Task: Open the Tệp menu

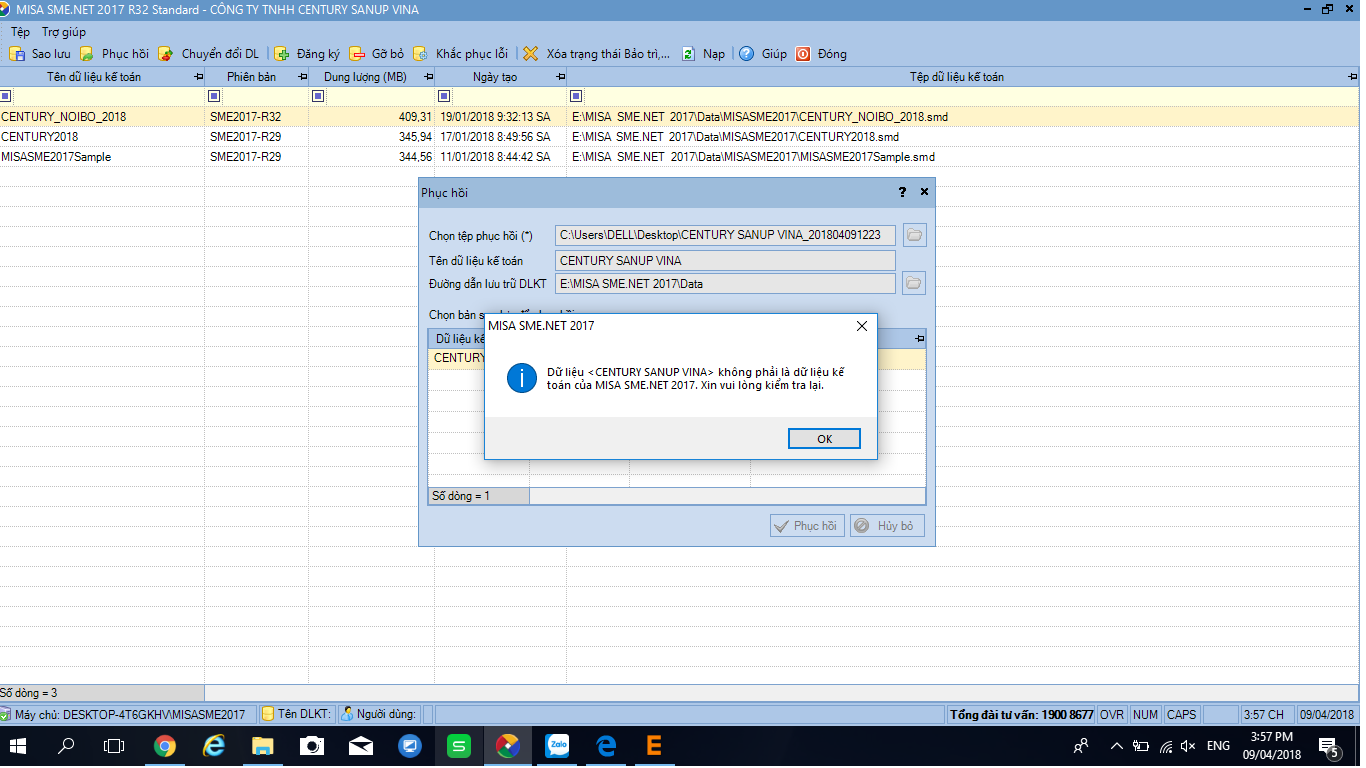Action: click(x=20, y=32)
